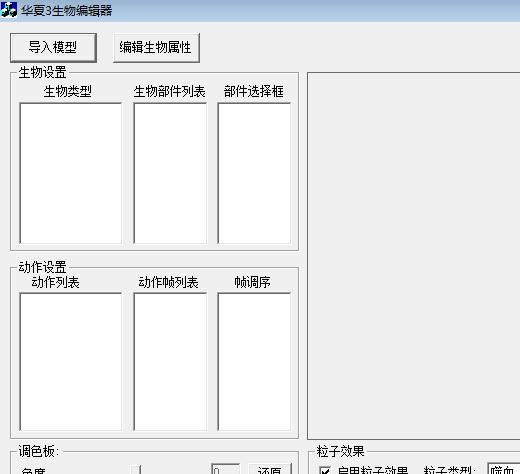The image size is (520, 474).
Task: Click the 调色板 group label
Action: (39, 451)
